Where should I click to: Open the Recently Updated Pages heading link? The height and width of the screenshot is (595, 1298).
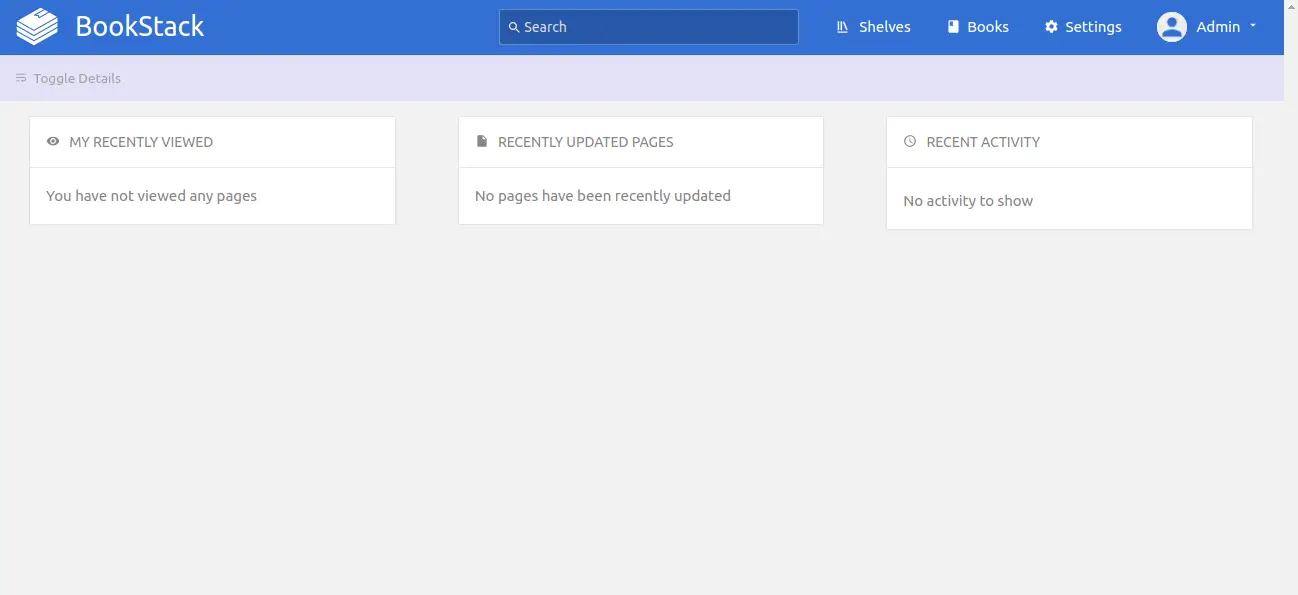586,142
